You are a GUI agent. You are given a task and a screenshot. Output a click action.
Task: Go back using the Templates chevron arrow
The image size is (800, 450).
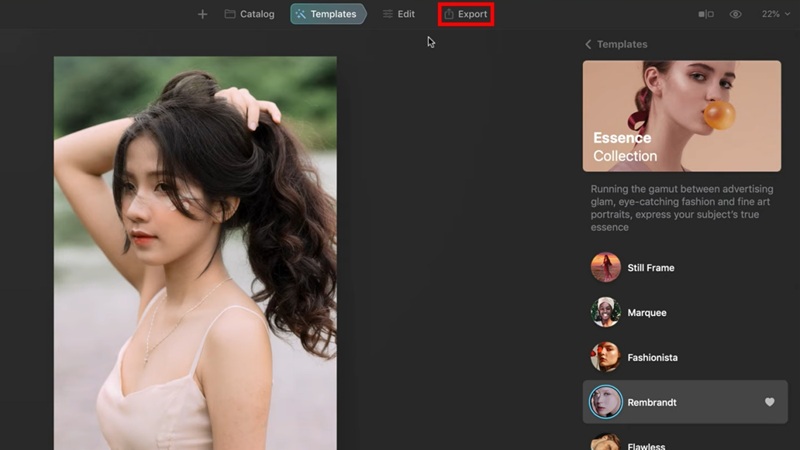[x=588, y=44]
